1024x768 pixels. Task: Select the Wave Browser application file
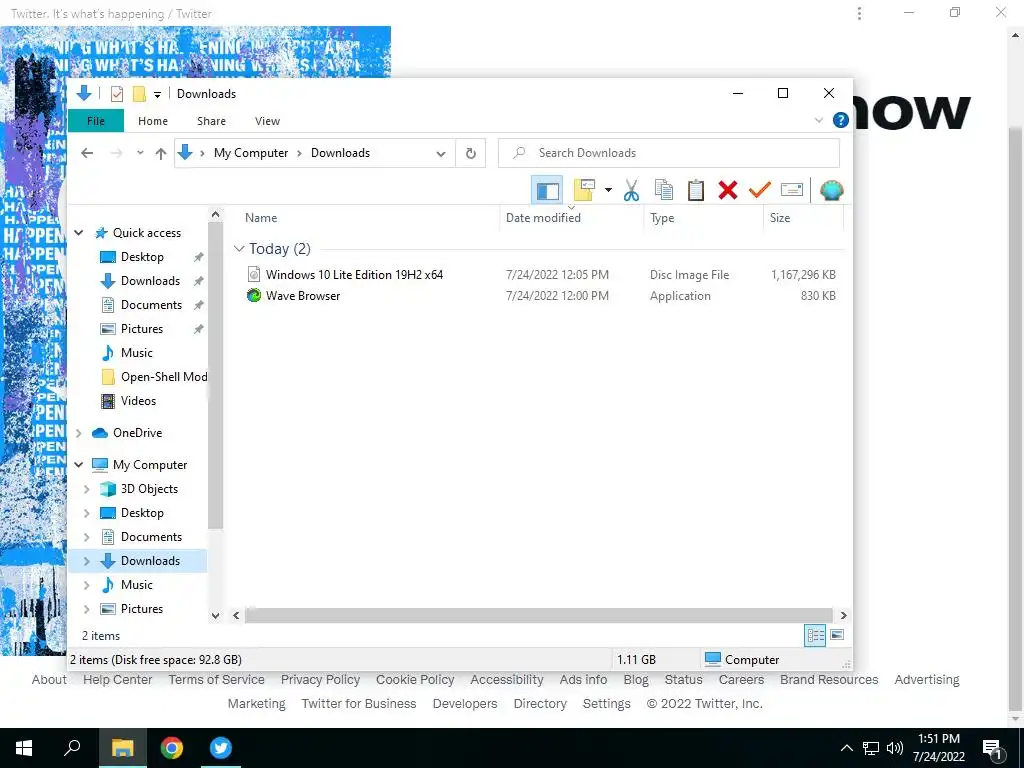click(539, 295)
